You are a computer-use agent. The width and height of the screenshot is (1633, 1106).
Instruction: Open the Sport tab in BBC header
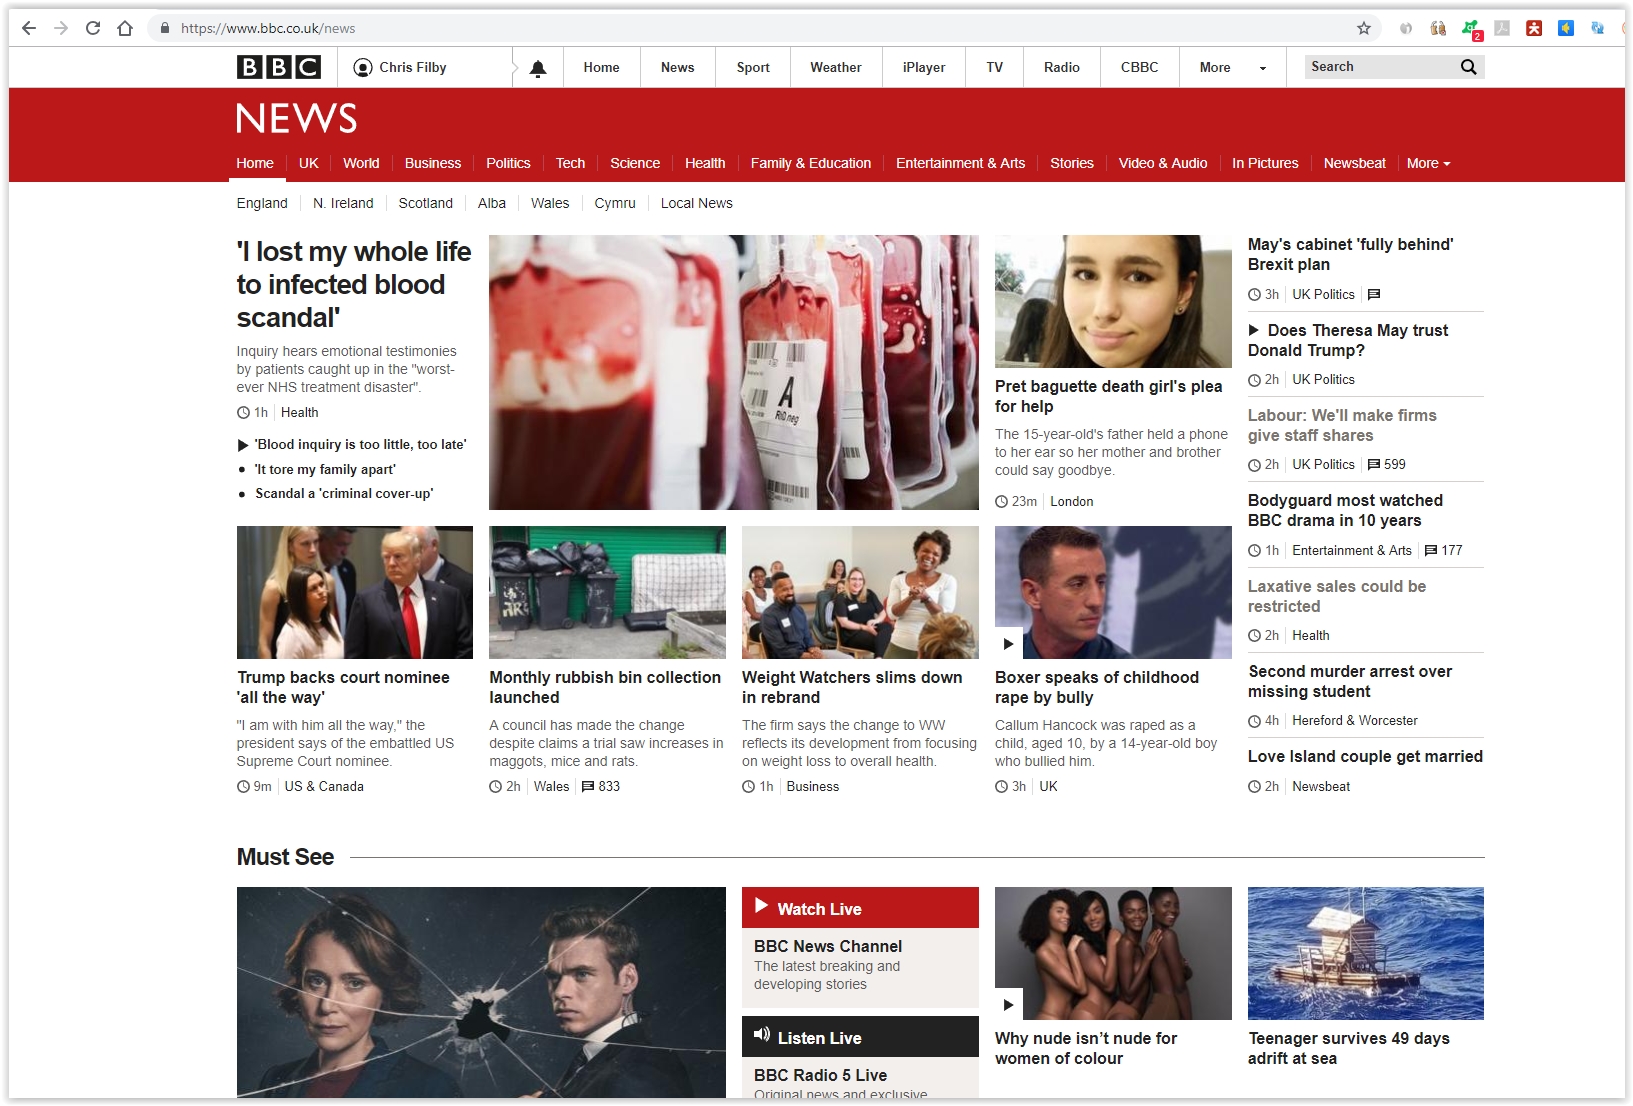(x=753, y=67)
